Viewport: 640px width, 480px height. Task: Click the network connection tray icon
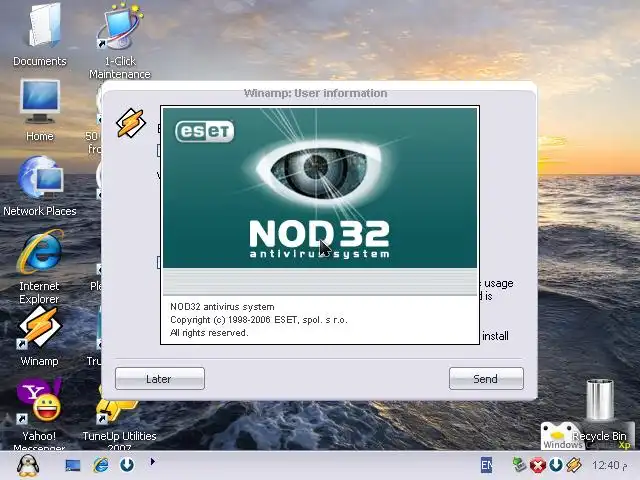click(x=519, y=465)
